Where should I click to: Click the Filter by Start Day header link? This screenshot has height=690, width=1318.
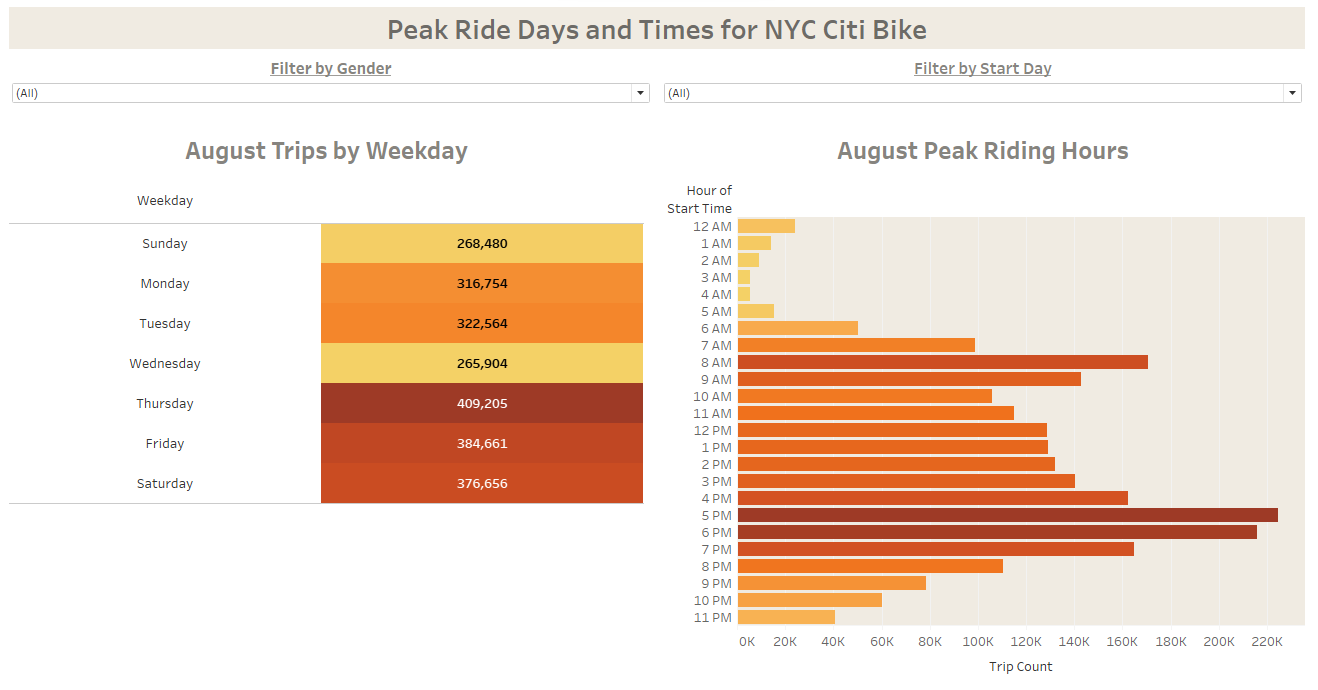click(981, 68)
